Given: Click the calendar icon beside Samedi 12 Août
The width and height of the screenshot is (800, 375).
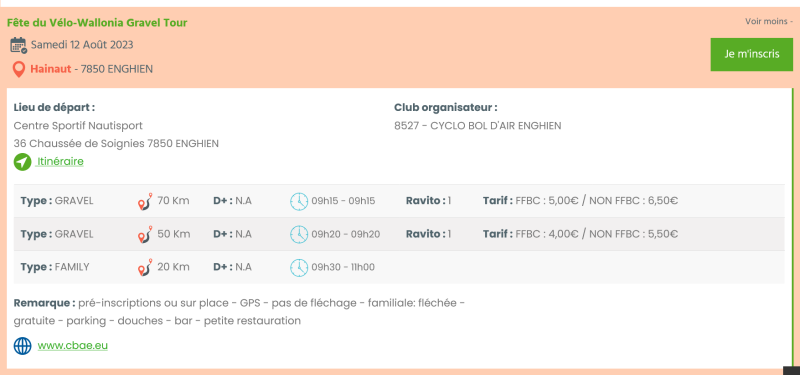Looking at the screenshot, I should (18, 45).
